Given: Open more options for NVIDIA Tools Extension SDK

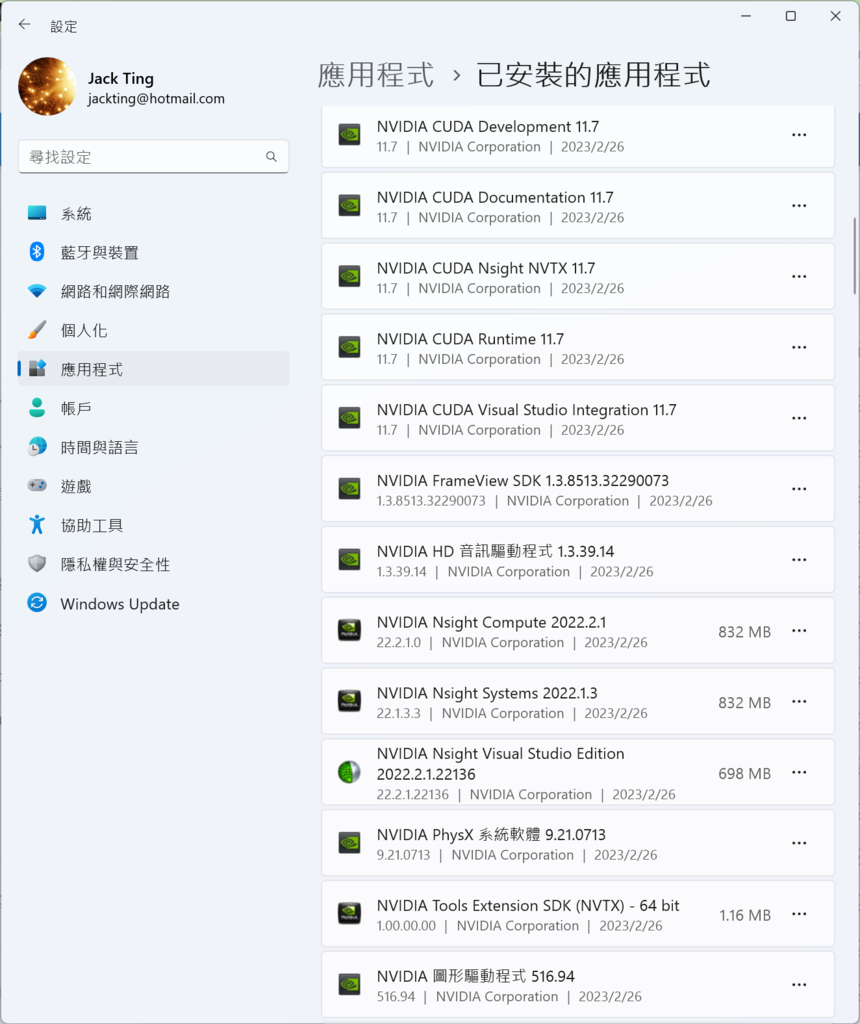Looking at the screenshot, I should (799, 914).
